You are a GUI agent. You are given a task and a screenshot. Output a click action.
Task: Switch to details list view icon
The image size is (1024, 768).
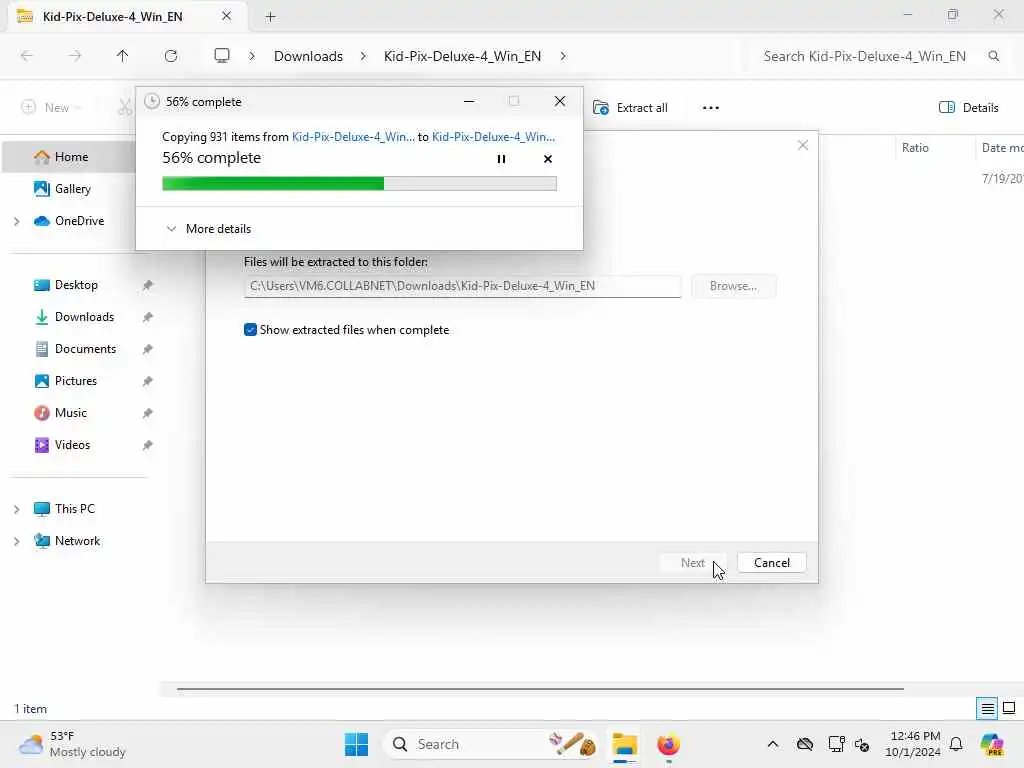coord(987,708)
